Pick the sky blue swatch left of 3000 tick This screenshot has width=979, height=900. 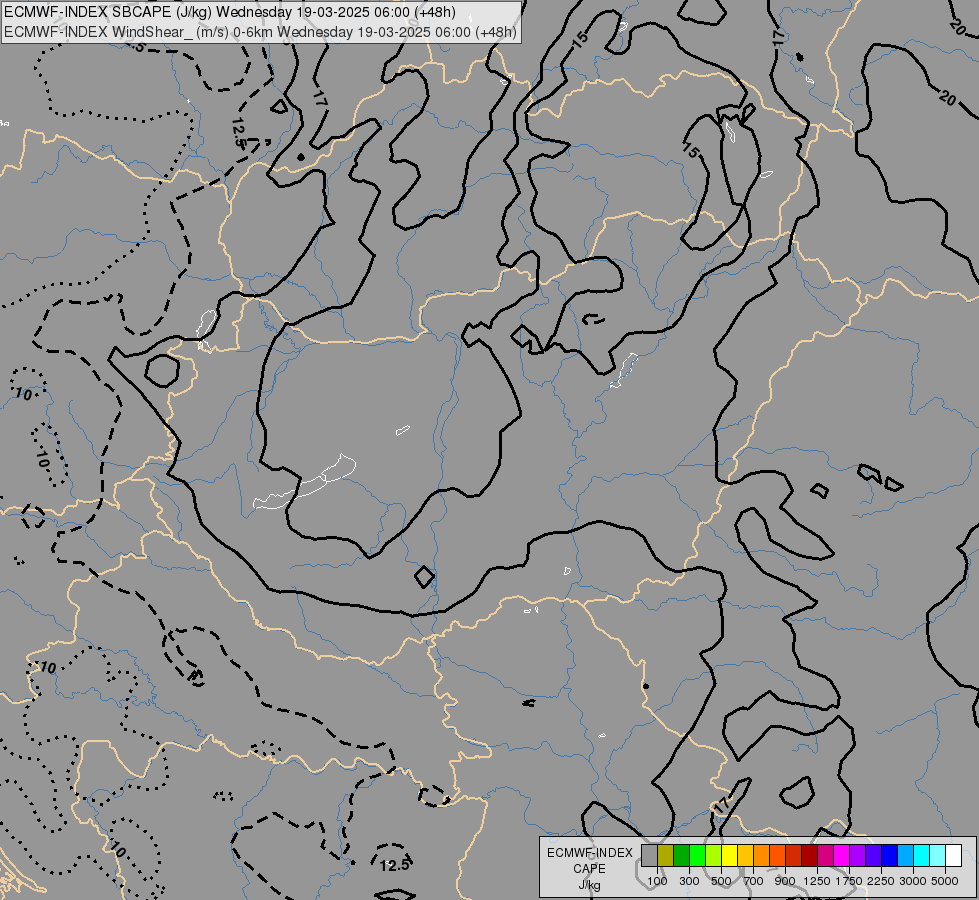[905, 856]
